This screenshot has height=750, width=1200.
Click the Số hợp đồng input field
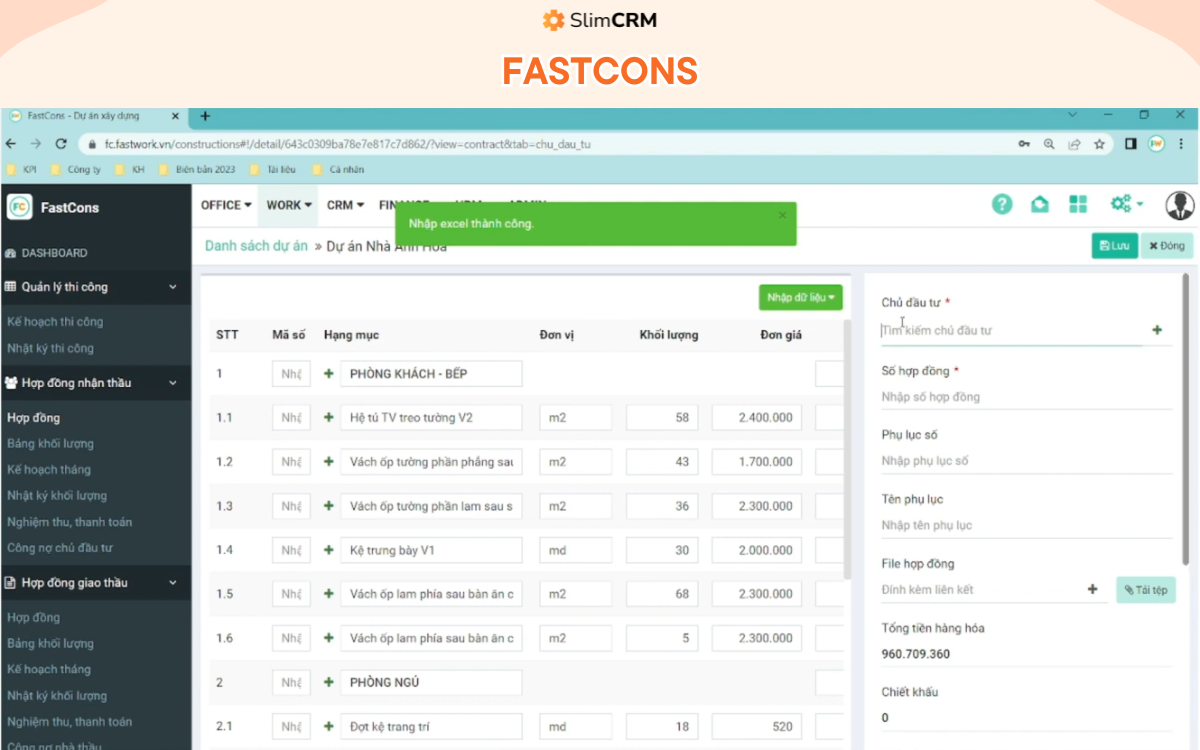(1025, 397)
